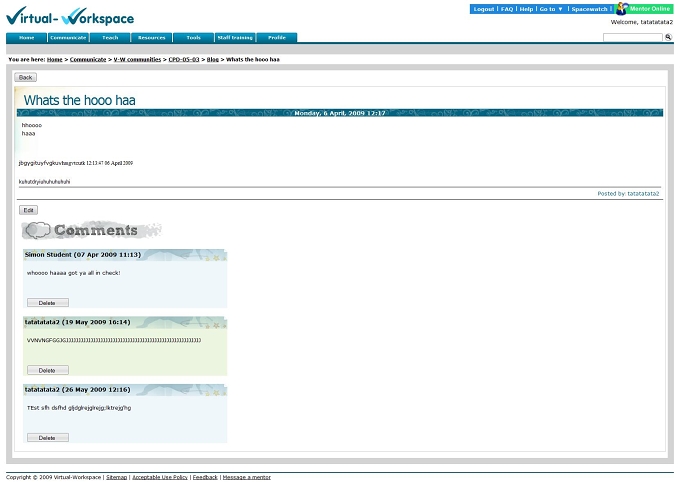Click the Virtual-Workspace logo

pyautogui.click(x=70, y=17)
